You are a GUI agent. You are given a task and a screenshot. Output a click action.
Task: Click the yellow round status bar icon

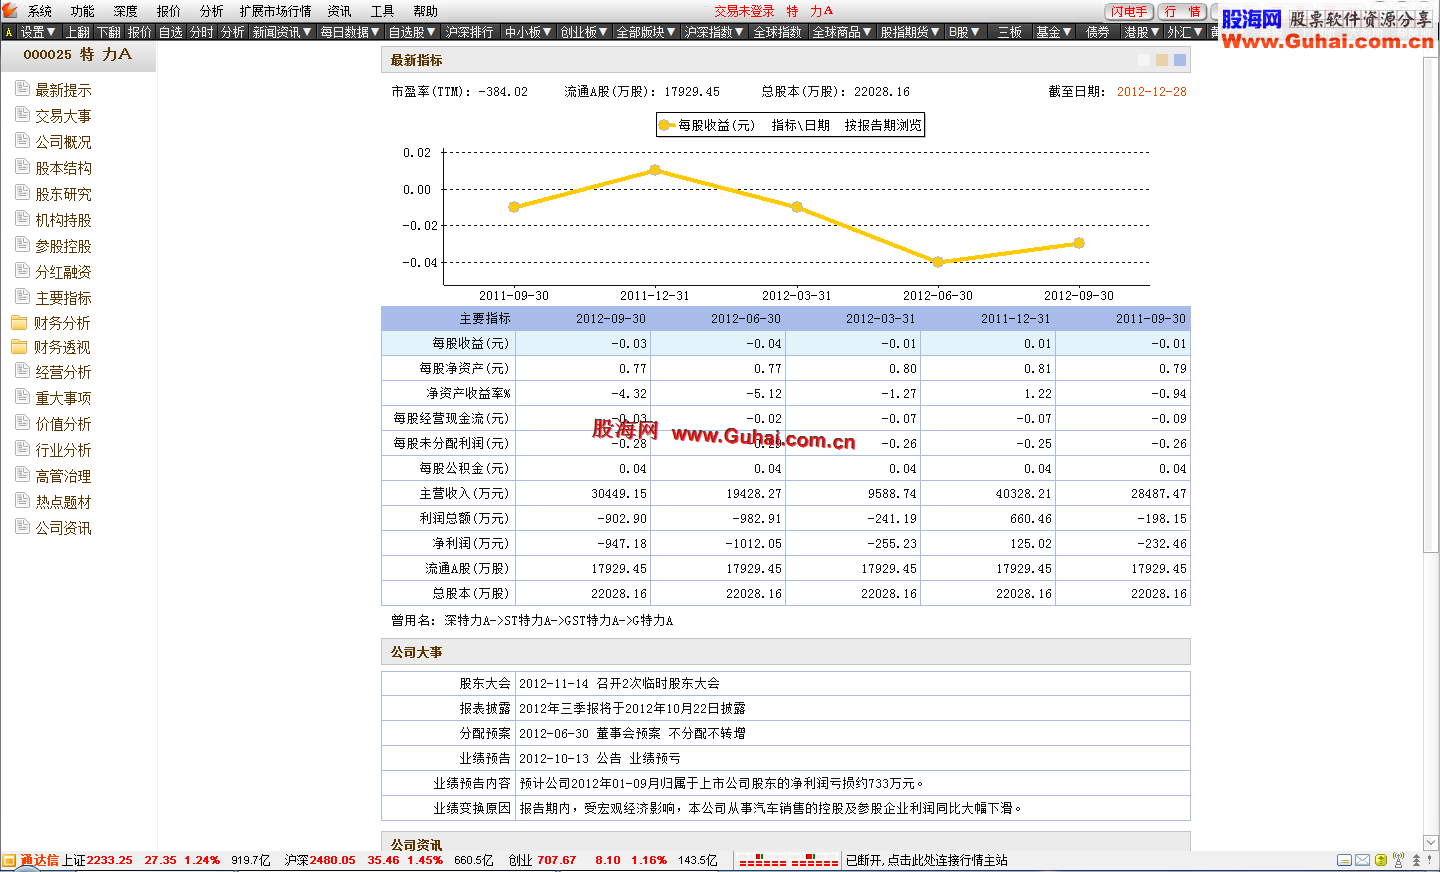[1380, 860]
